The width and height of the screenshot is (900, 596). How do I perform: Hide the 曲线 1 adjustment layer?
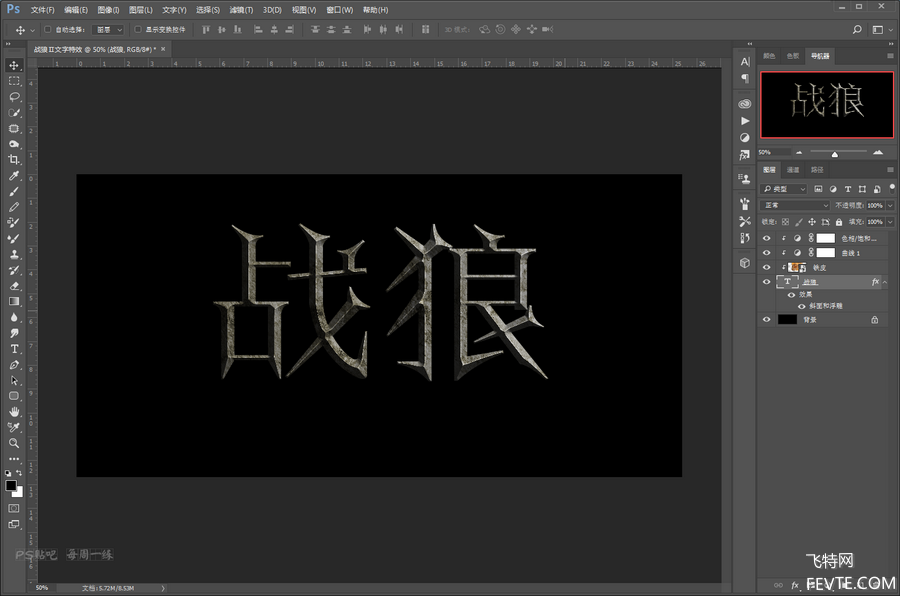pos(767,253)
